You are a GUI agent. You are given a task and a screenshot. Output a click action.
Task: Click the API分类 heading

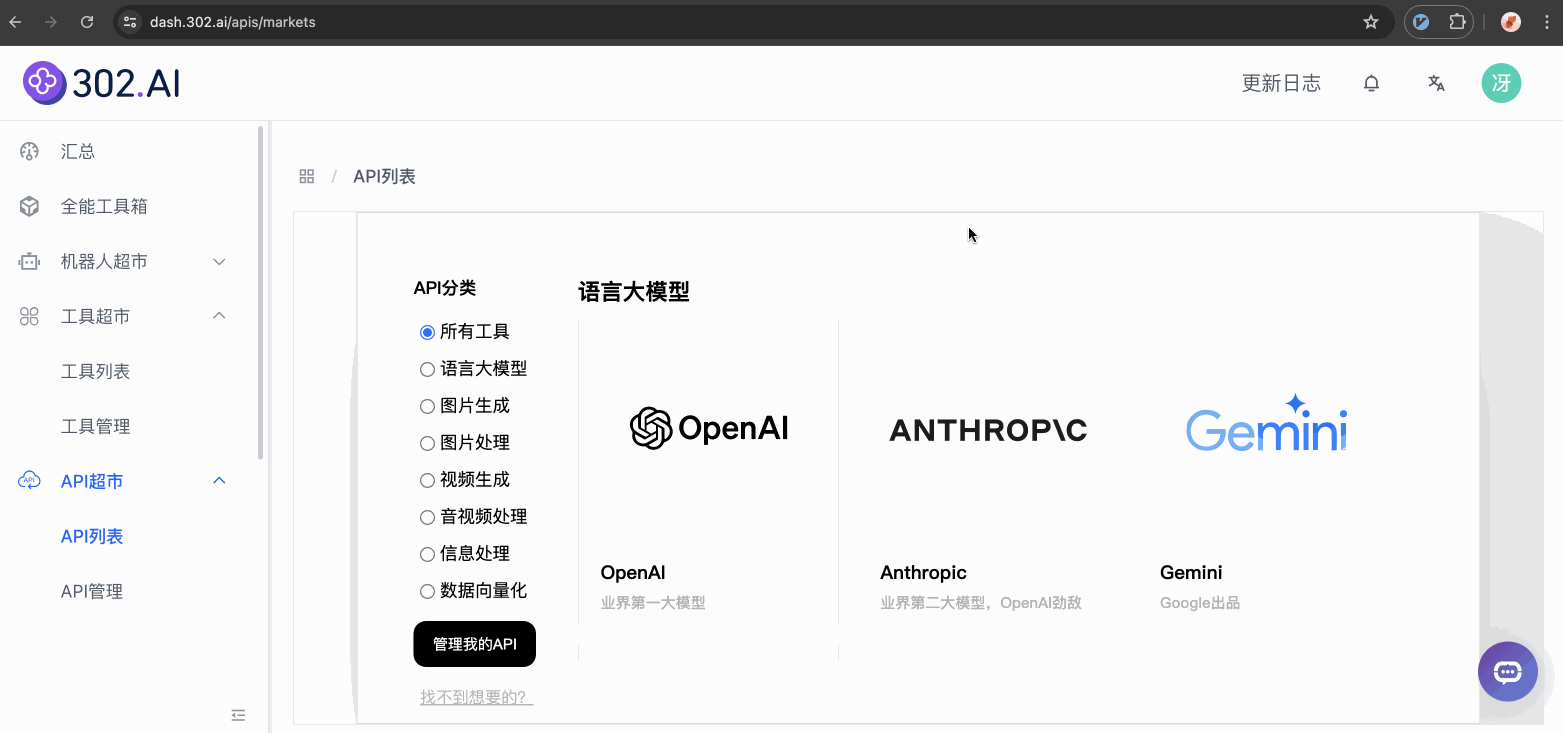pos(445,288)
